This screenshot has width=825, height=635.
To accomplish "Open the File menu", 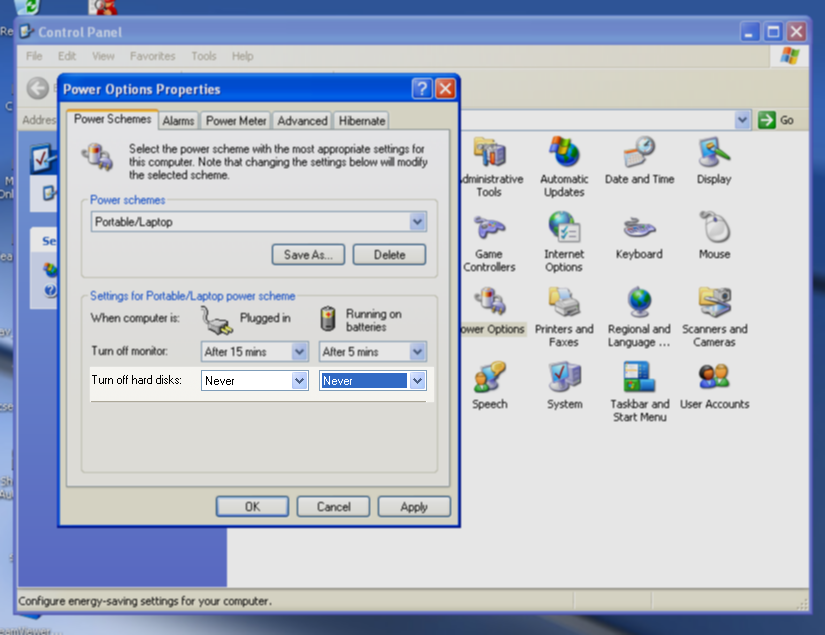I will 34,56.
